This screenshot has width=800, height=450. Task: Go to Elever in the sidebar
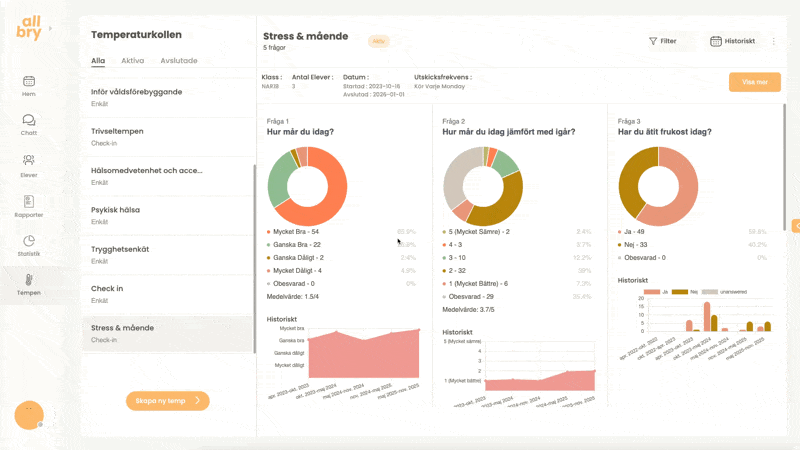[29, 164]
